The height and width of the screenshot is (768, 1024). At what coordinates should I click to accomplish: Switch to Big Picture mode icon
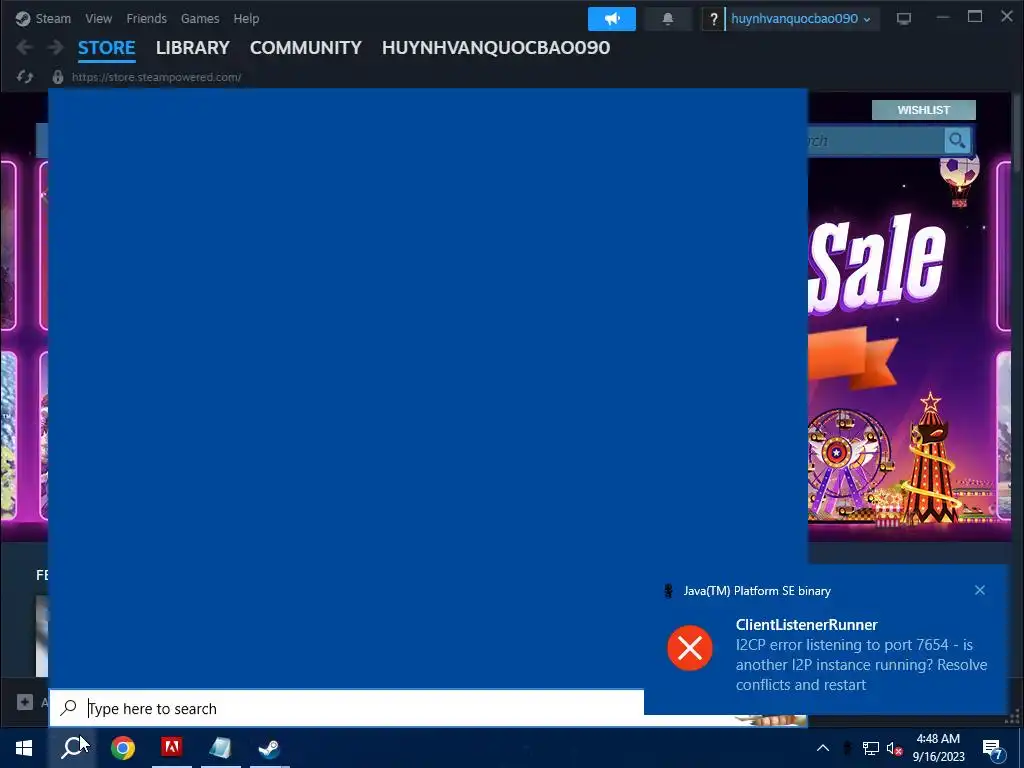tap(904, 18)
